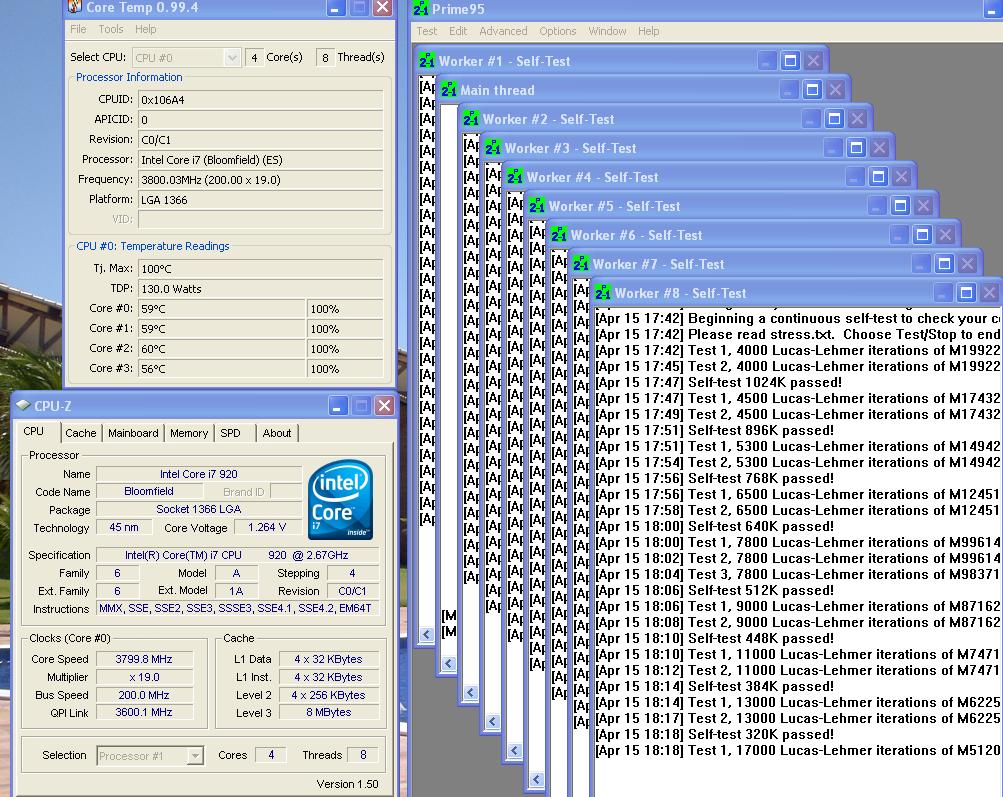Open the Help menu in Core Temp

click(x=145, y=29)
